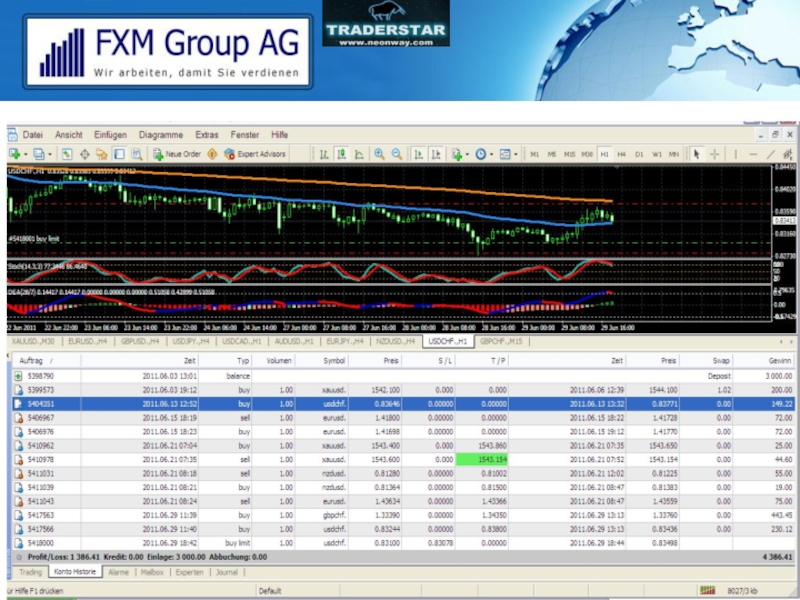Image resolution: width=800 pixels, height=600 pixels.
Task: Select the crosshair tool
Action: coord(715,154)
